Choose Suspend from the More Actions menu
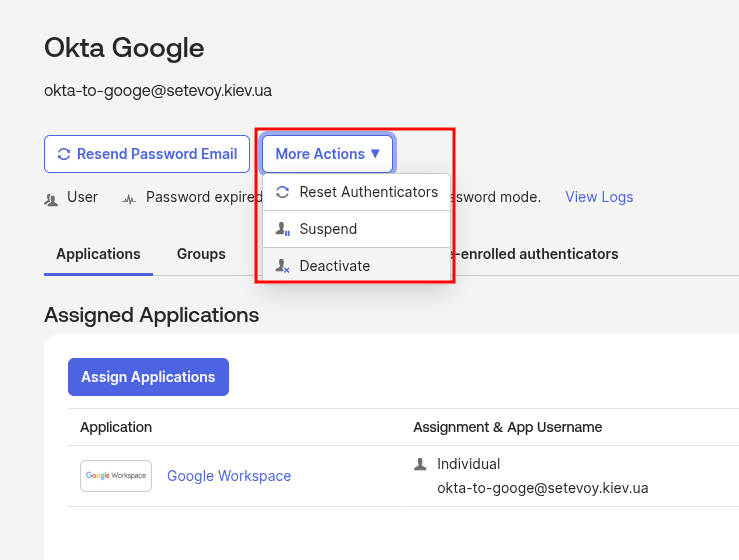This screenshot has width=739, height=560. [328, 229]
